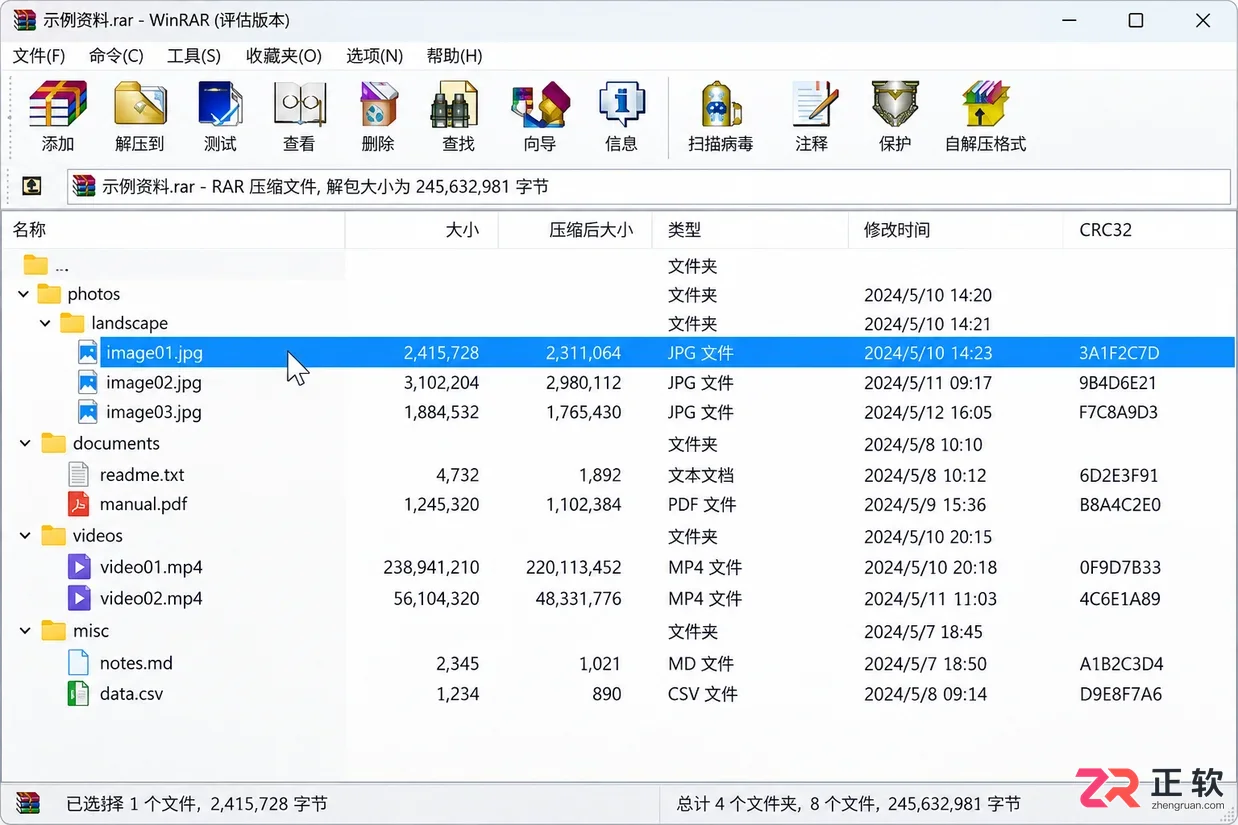Screen dimensions: 1238x825
Task: Click the 自解压格式 (SFX) toolbar icon
Action: 986,105
